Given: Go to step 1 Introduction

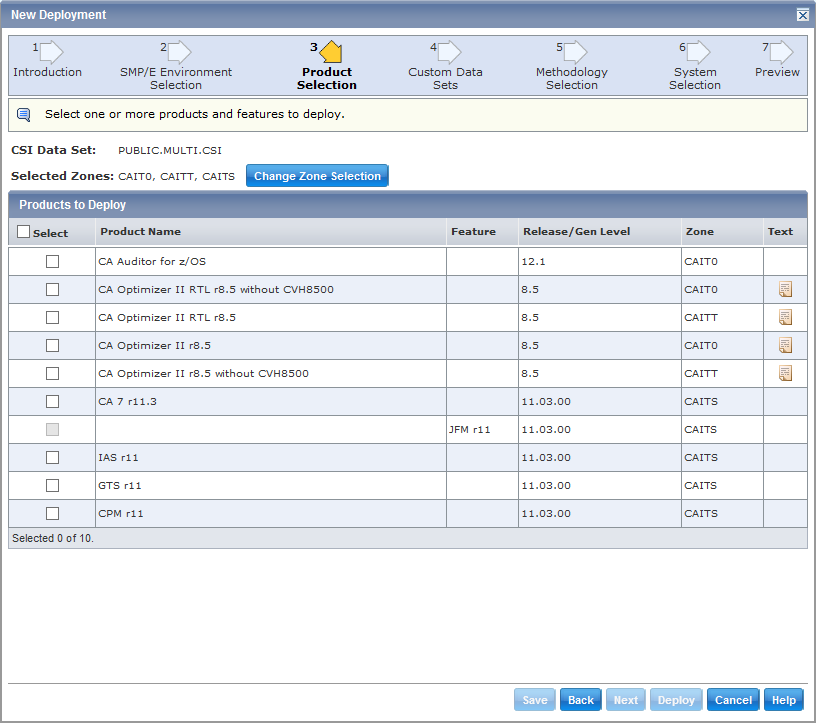Looking at the screenshot, I should pos(51,49).
